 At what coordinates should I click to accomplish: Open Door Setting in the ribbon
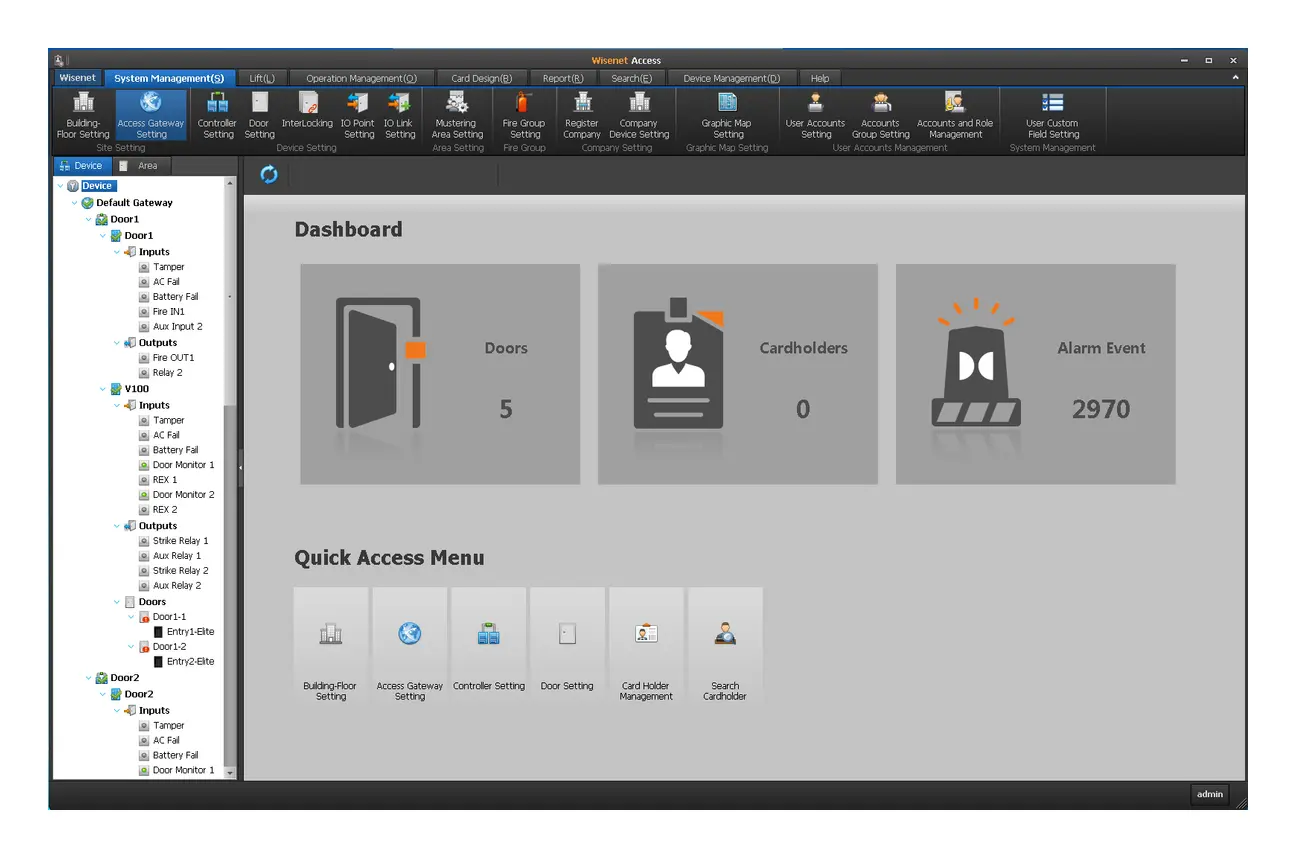259,116
